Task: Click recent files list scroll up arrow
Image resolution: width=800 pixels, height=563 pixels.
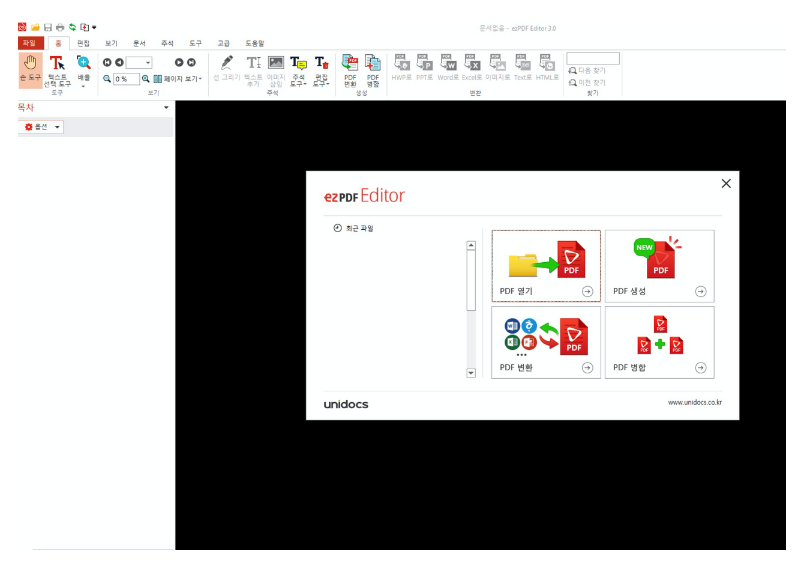Action: 471,246
